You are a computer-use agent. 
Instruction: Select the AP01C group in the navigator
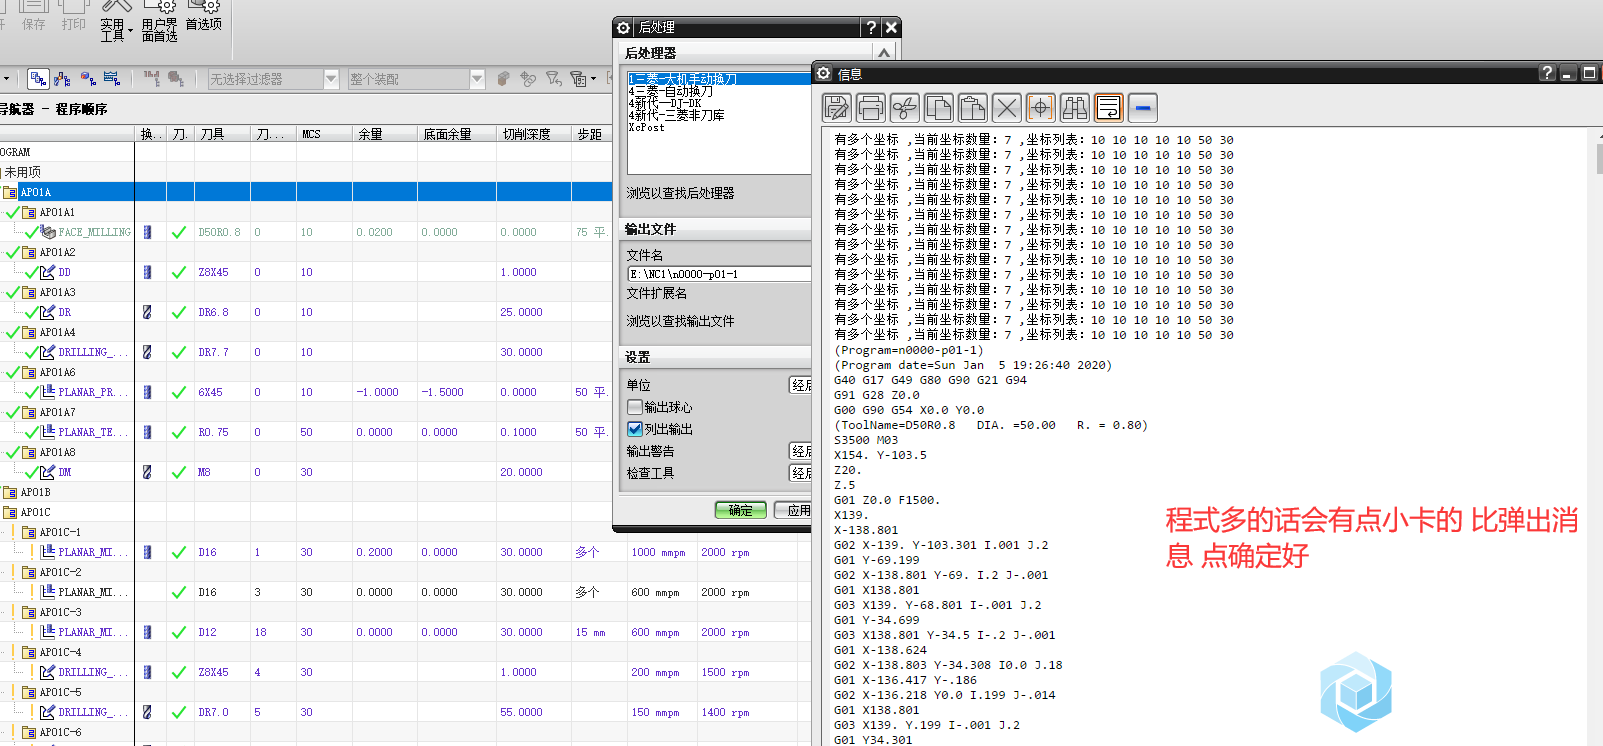pyautogui.click(x=35, y=512)
